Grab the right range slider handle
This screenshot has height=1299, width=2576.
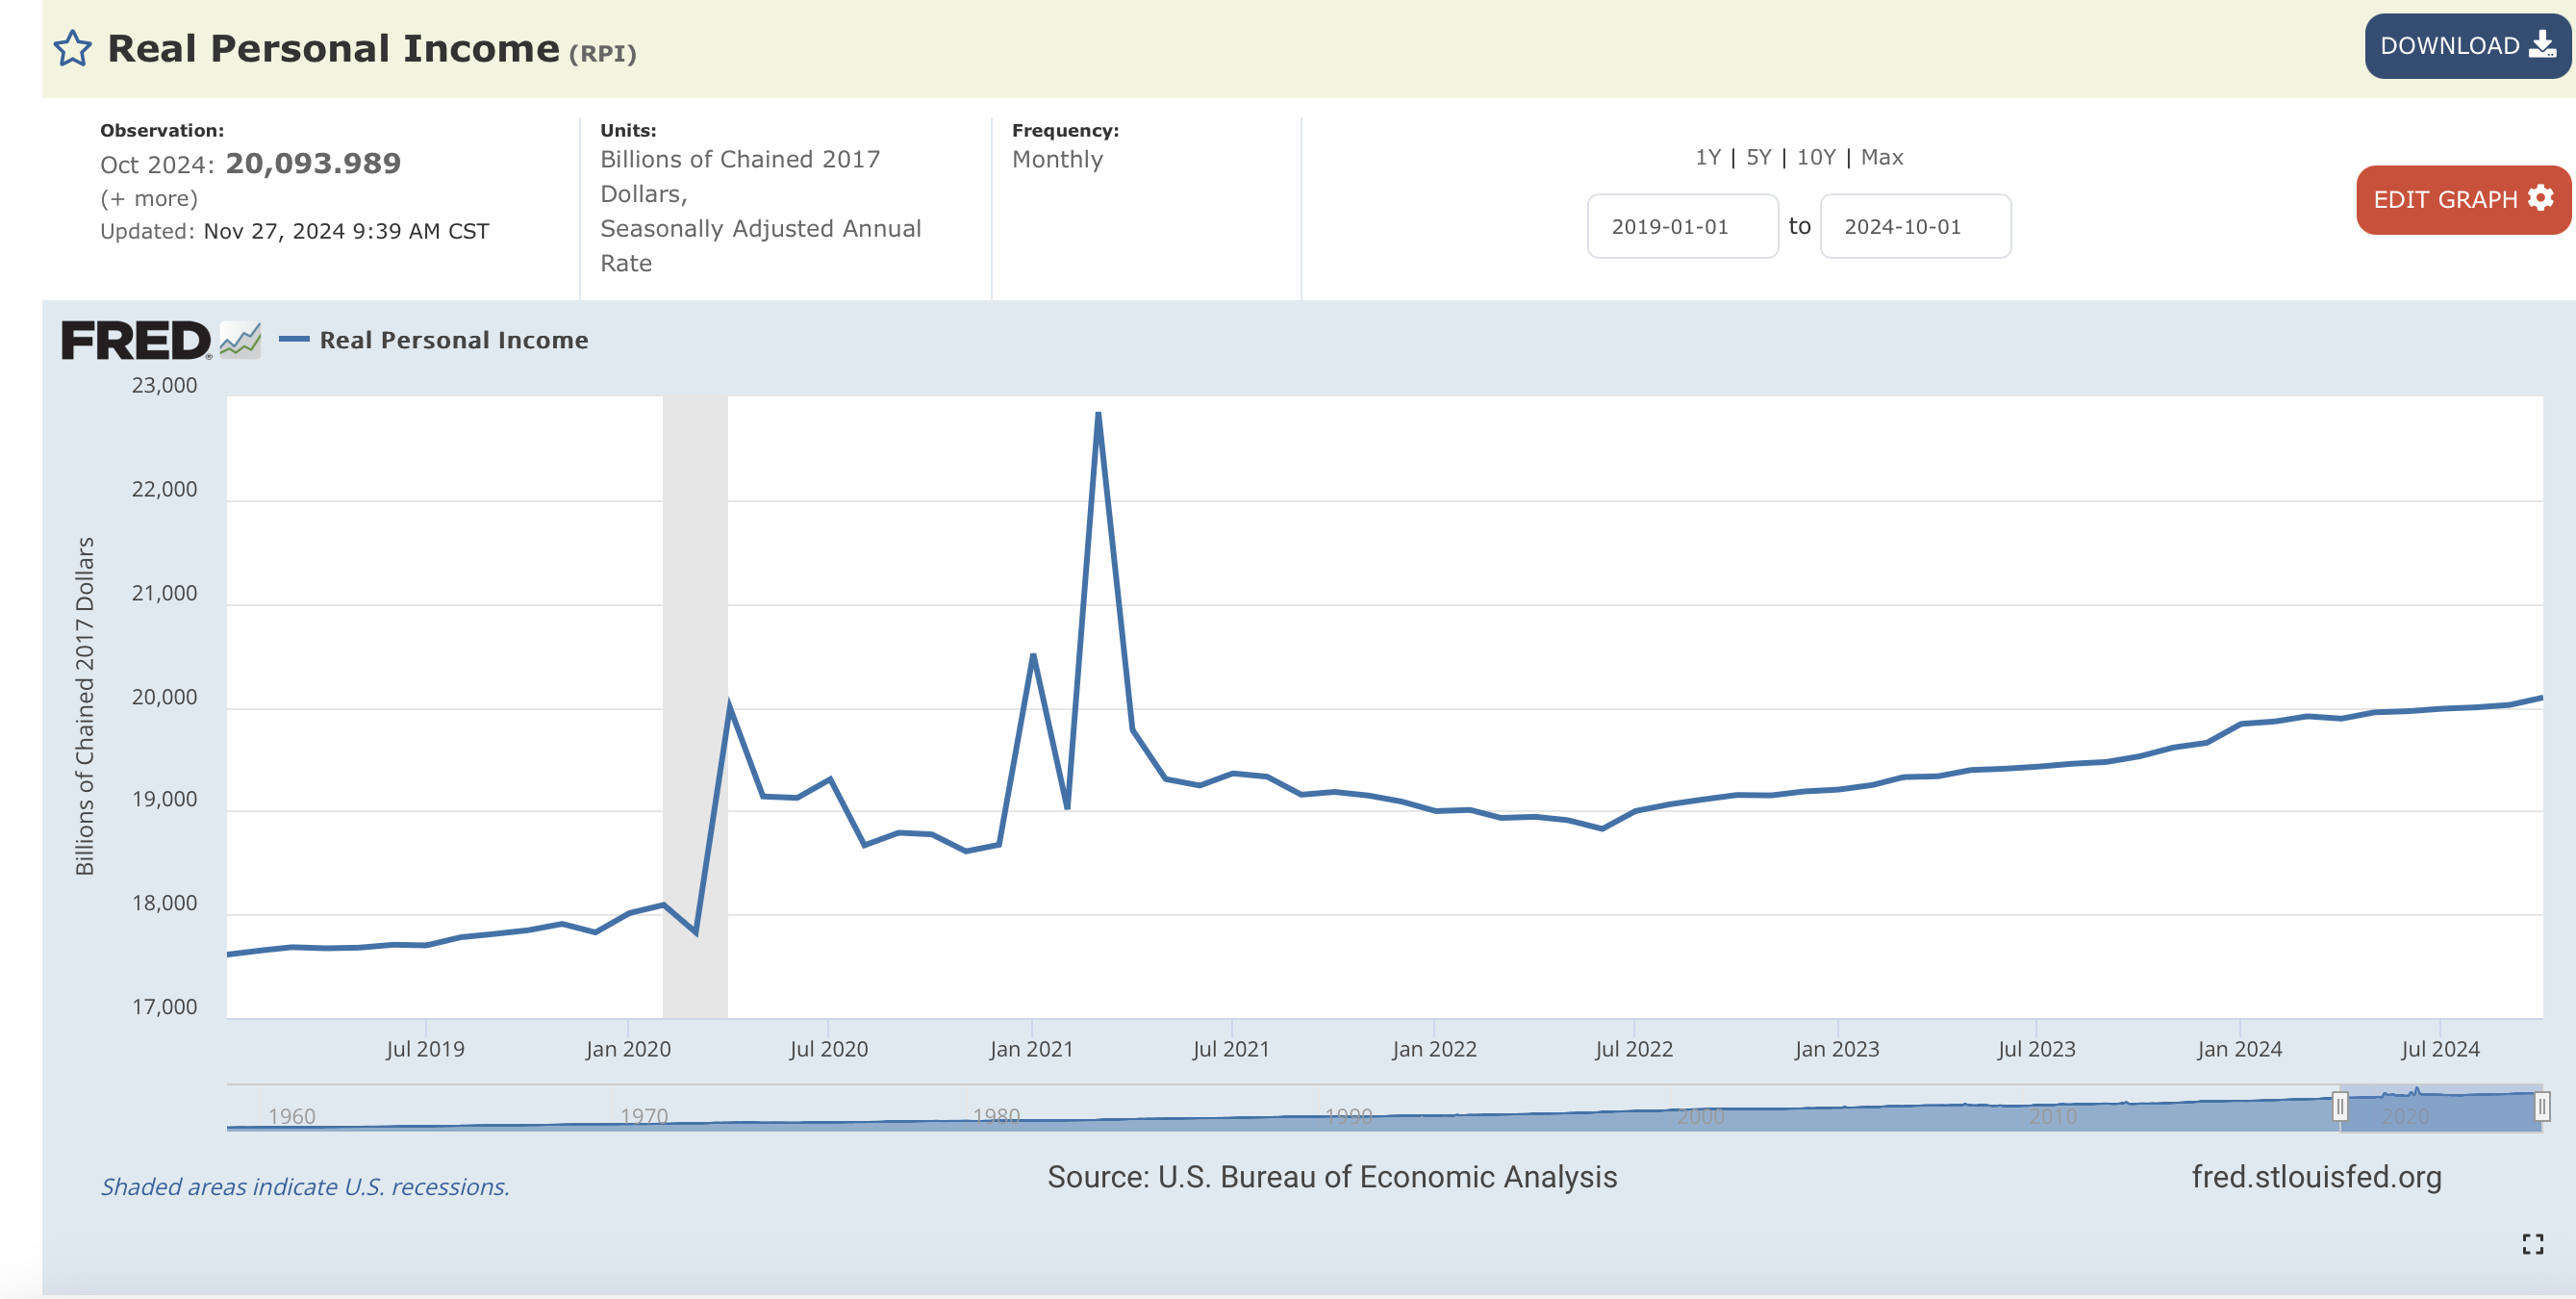tap(2541, 1107)
